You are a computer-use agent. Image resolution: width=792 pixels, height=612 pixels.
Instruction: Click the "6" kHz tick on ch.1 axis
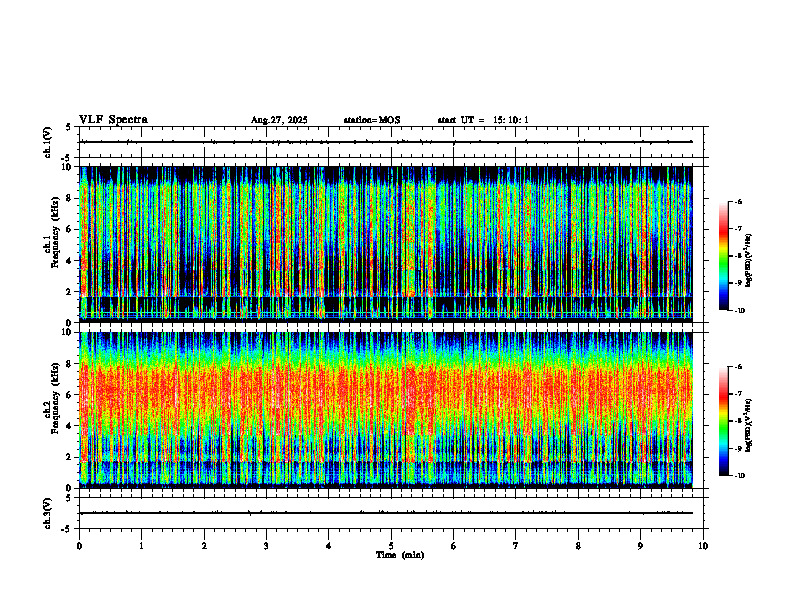pos(69,229)
